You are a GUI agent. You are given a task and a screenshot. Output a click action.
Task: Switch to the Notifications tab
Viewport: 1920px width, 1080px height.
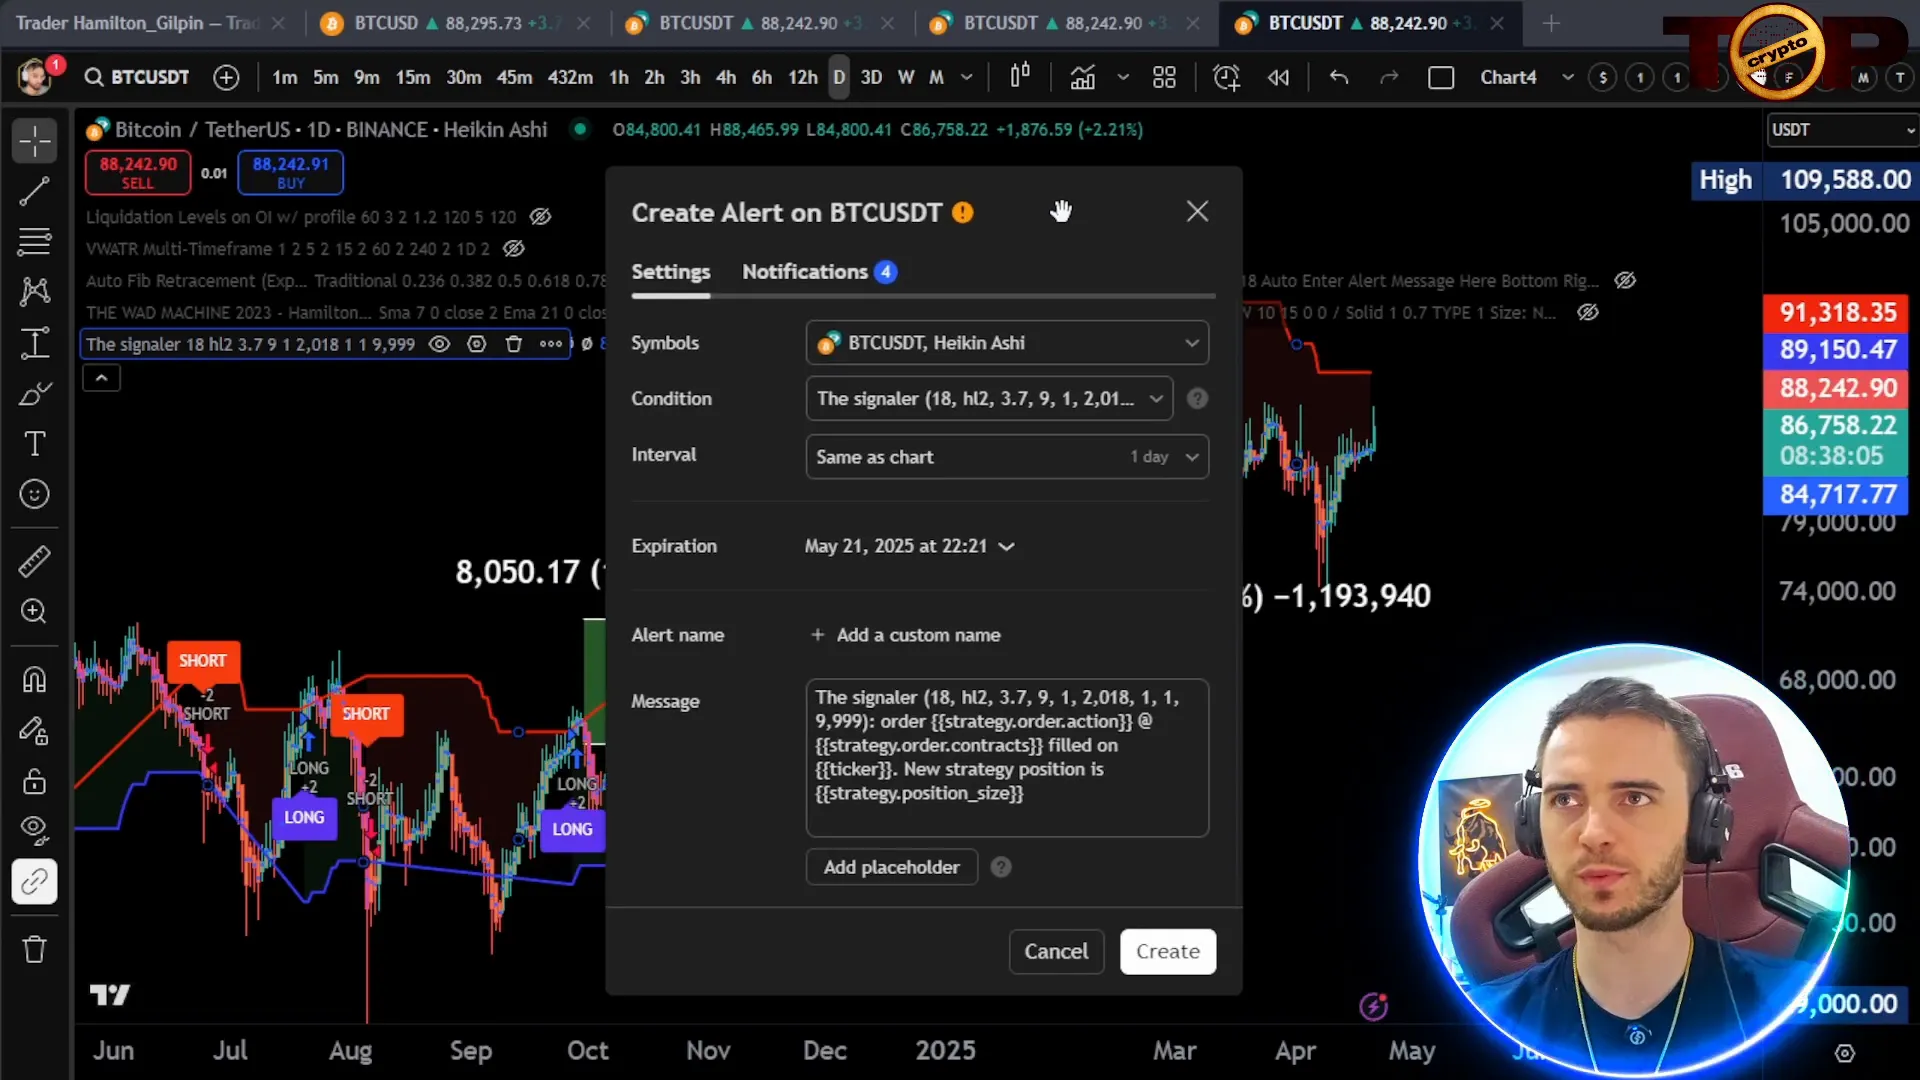pos(819,272)
